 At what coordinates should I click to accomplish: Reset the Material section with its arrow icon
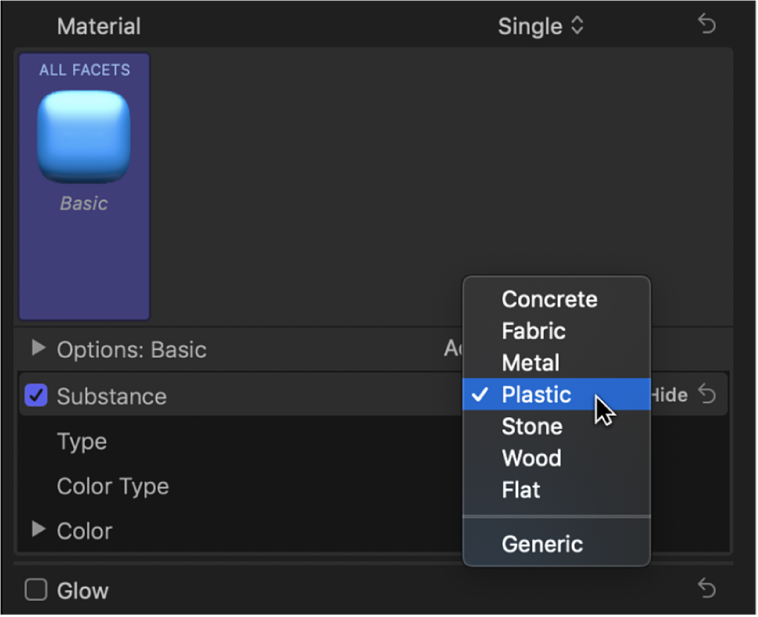pos(707,26)
